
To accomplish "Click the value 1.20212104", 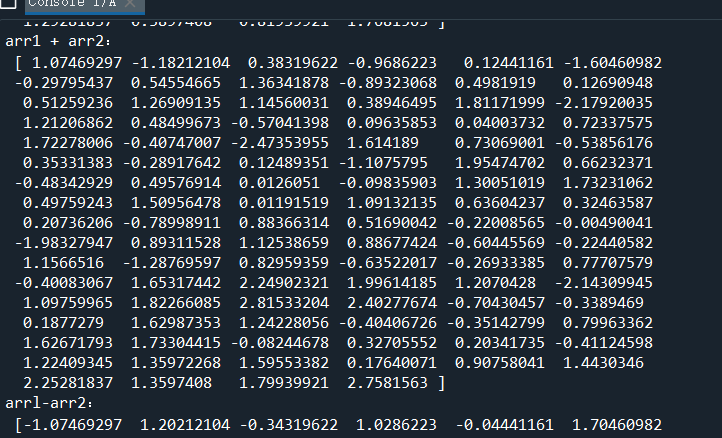I will pyautogui.click(x=185, y=425).
